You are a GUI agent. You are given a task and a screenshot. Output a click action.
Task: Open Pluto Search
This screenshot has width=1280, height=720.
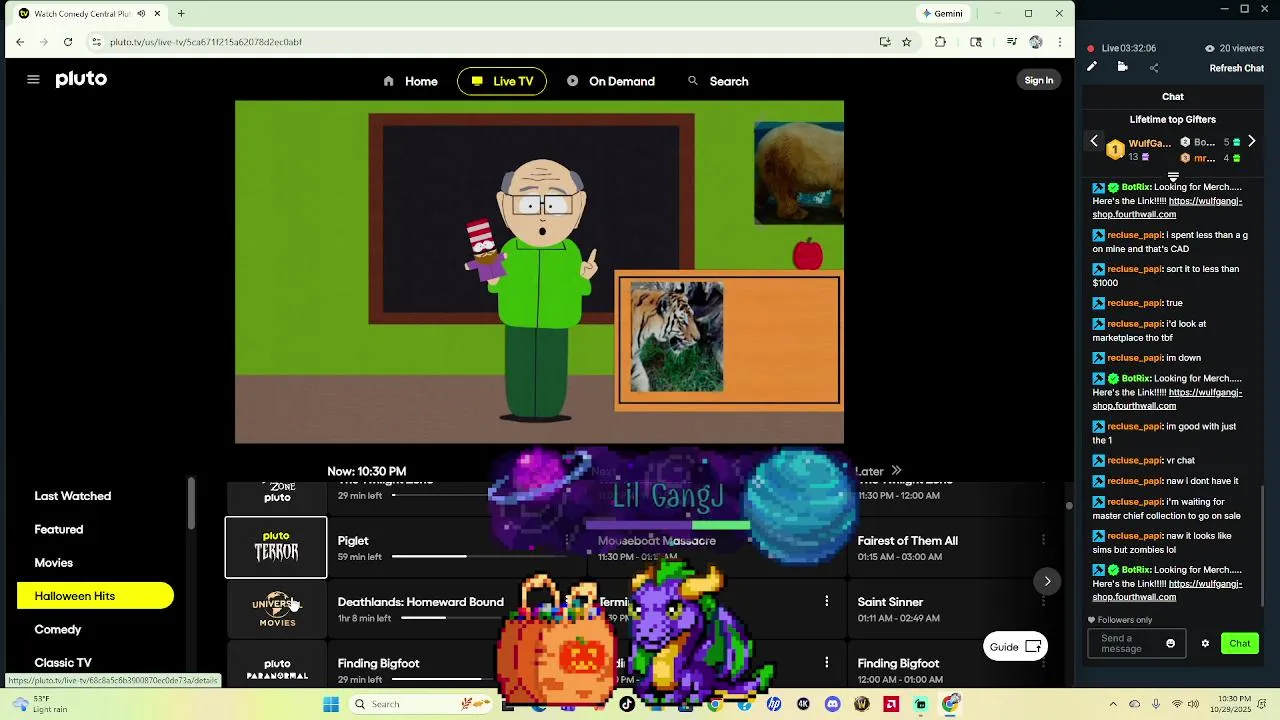click(x=717, y=81)
